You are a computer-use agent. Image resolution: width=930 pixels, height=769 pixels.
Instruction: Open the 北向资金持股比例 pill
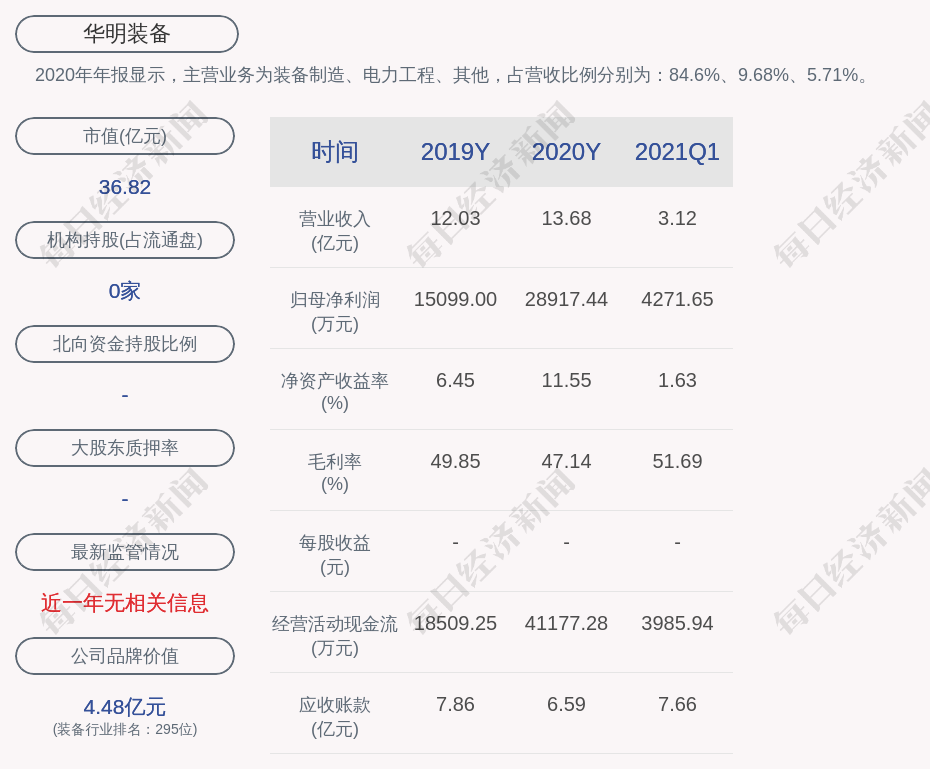point(125,344)
